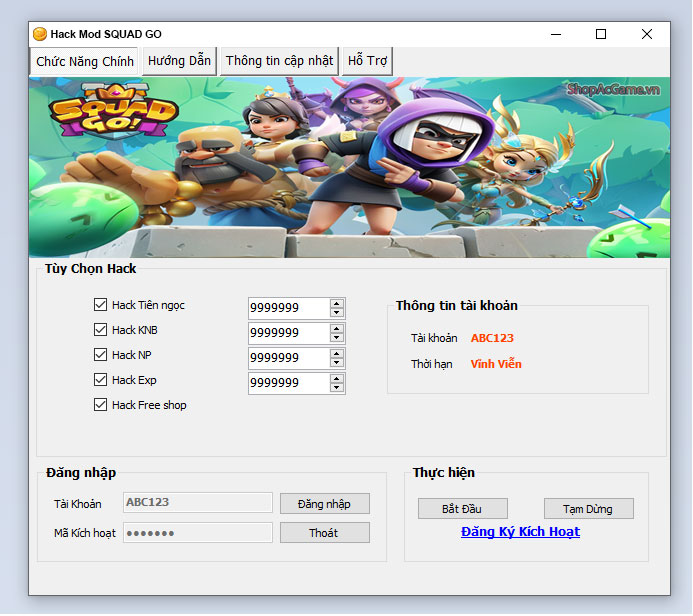Uncheck the Hack Tiên ngọc checkbox
This screenshot has width=693, height=616.
tap(100, 305)
